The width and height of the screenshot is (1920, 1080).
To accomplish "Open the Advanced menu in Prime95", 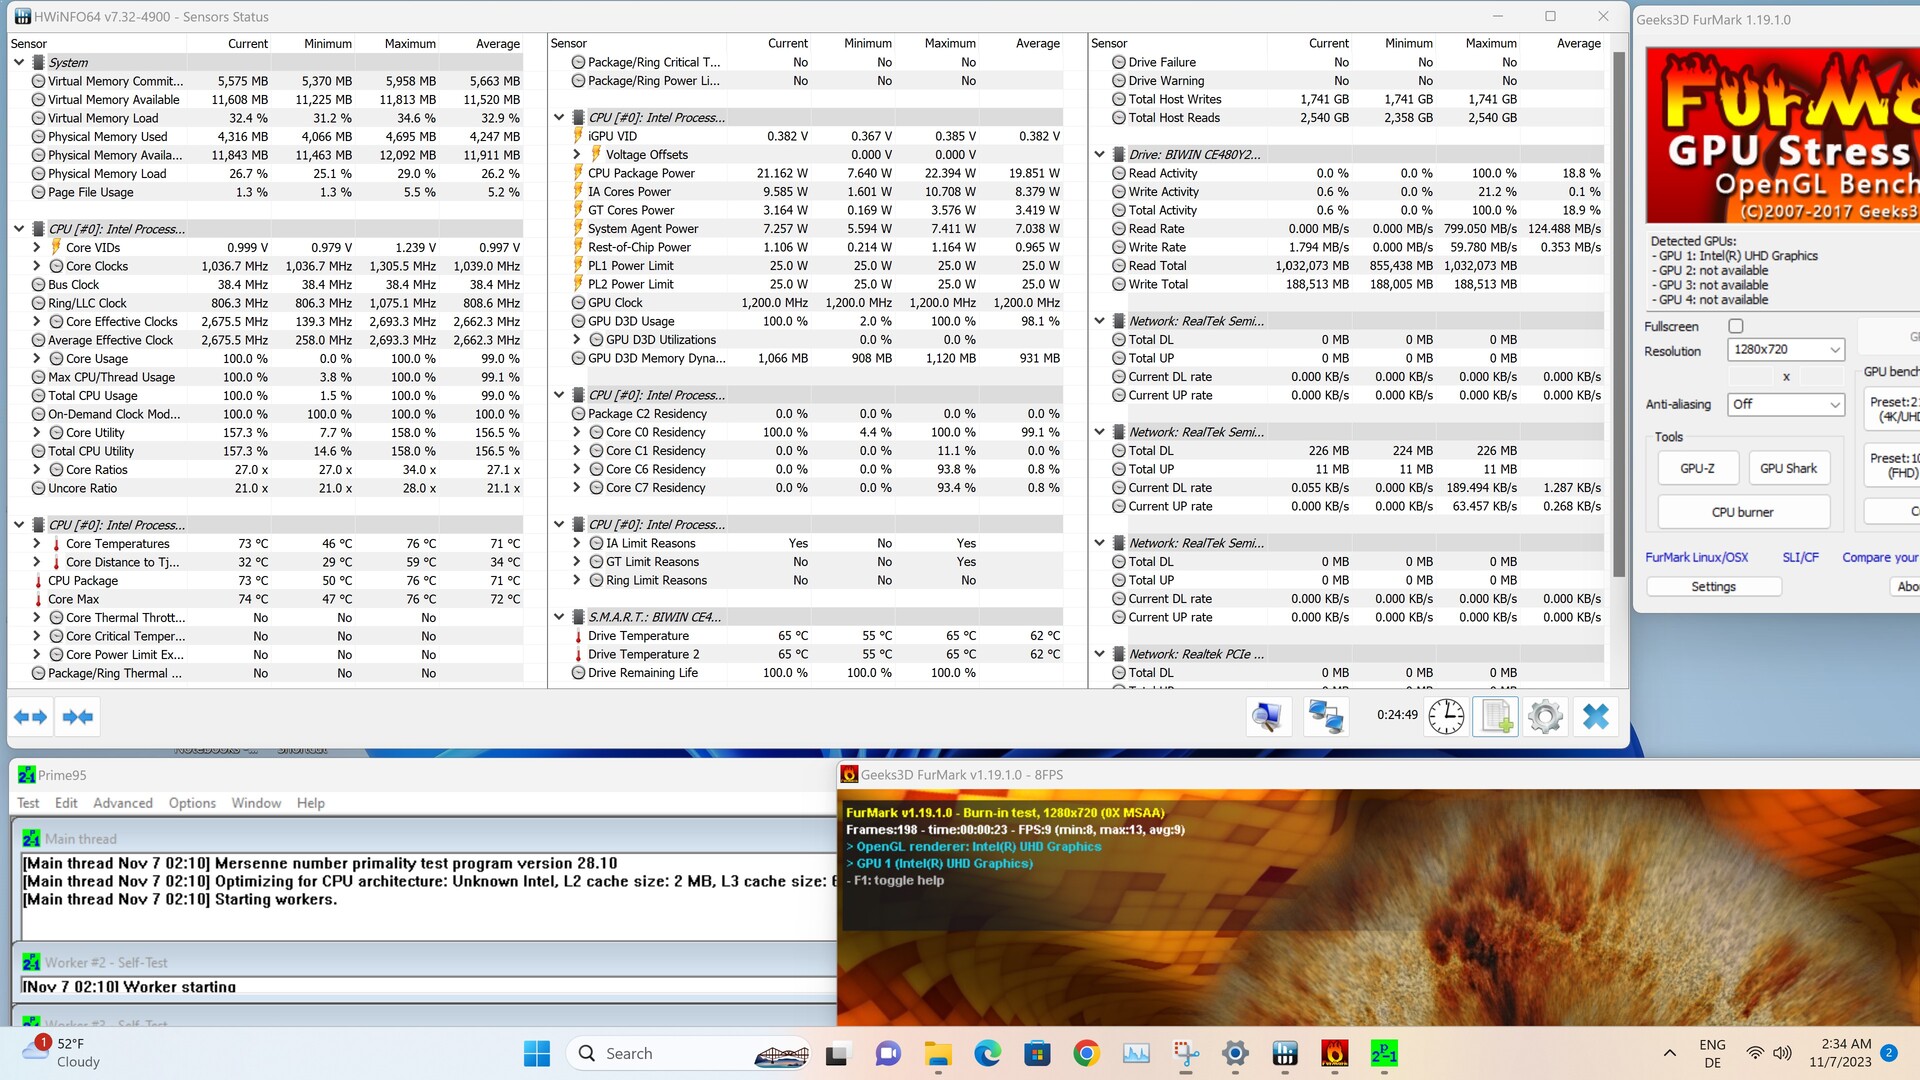I will coord(123,803).
